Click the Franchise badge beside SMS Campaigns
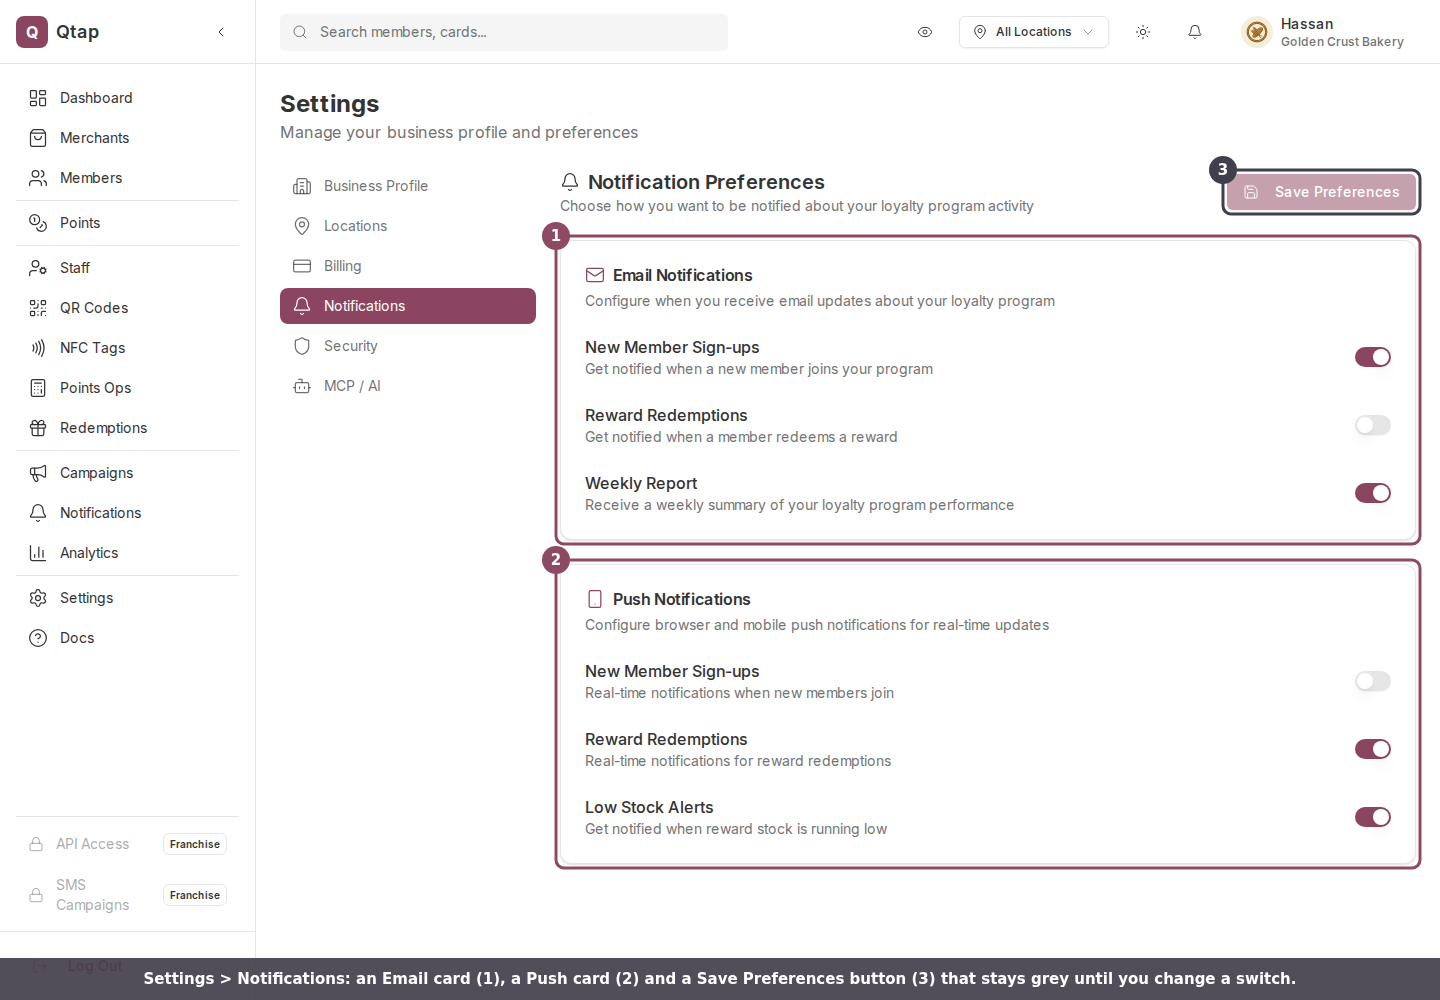 195,895
